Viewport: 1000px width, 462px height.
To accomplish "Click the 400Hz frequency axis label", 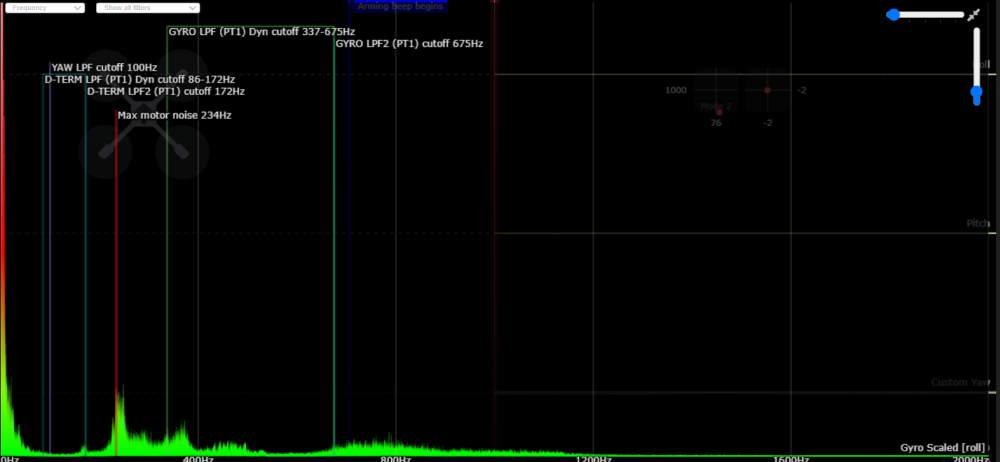I will point(198,458).
